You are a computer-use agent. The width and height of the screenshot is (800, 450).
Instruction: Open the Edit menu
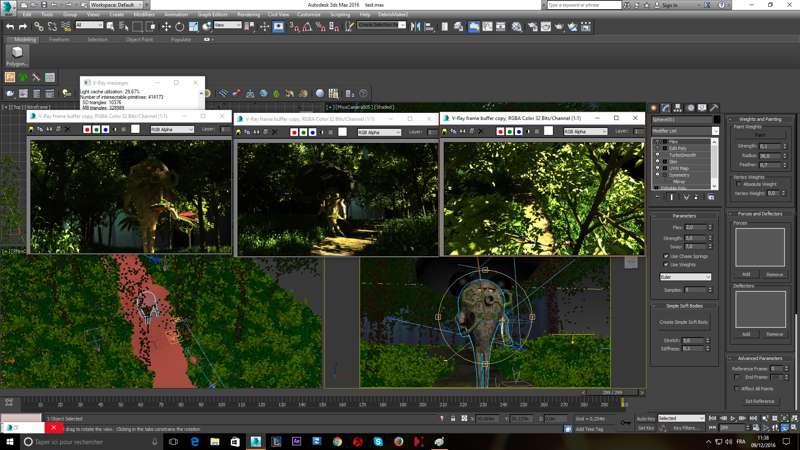27,14
